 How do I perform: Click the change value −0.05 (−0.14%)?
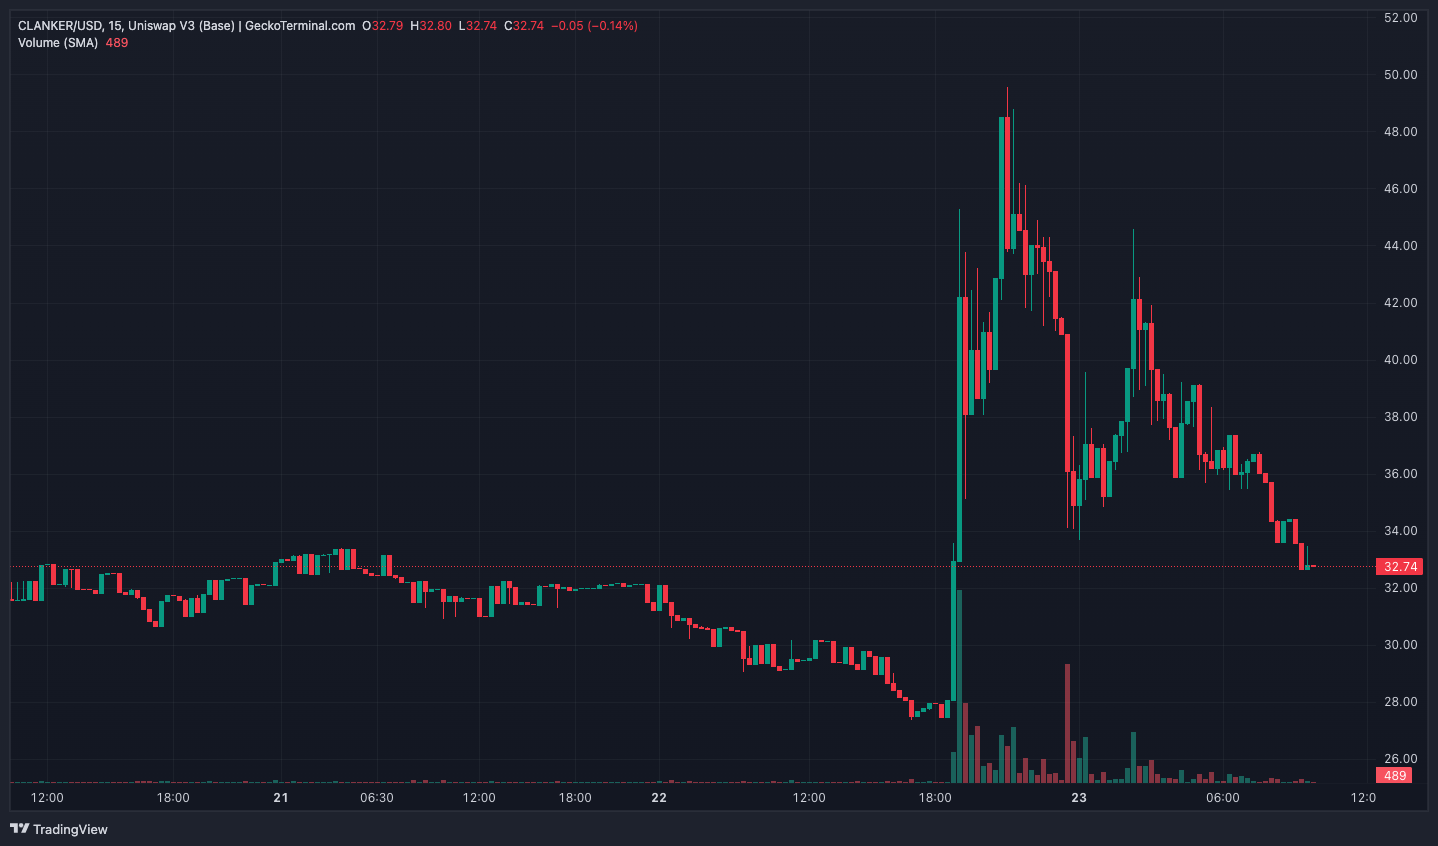pos(594,26)
